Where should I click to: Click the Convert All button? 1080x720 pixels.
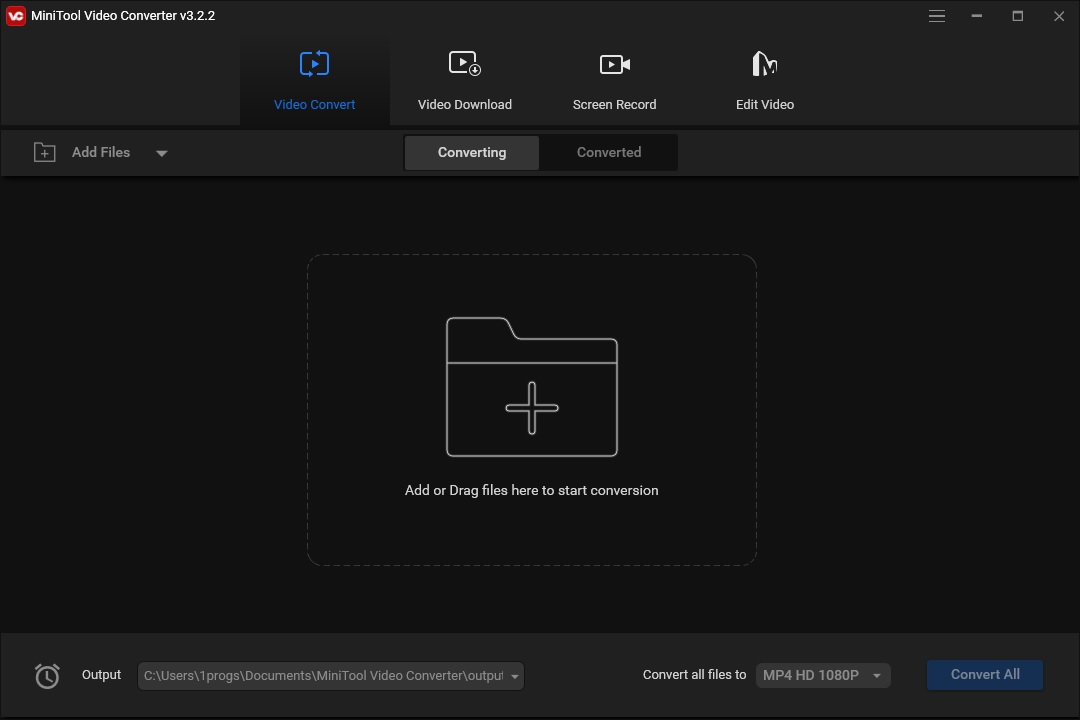pyautogui.click(x=984, y=674)
